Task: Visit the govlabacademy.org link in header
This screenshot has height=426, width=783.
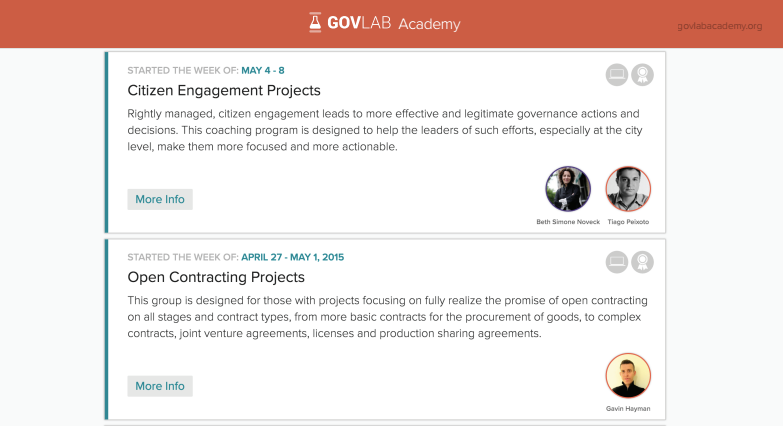Action: (720, 26)
